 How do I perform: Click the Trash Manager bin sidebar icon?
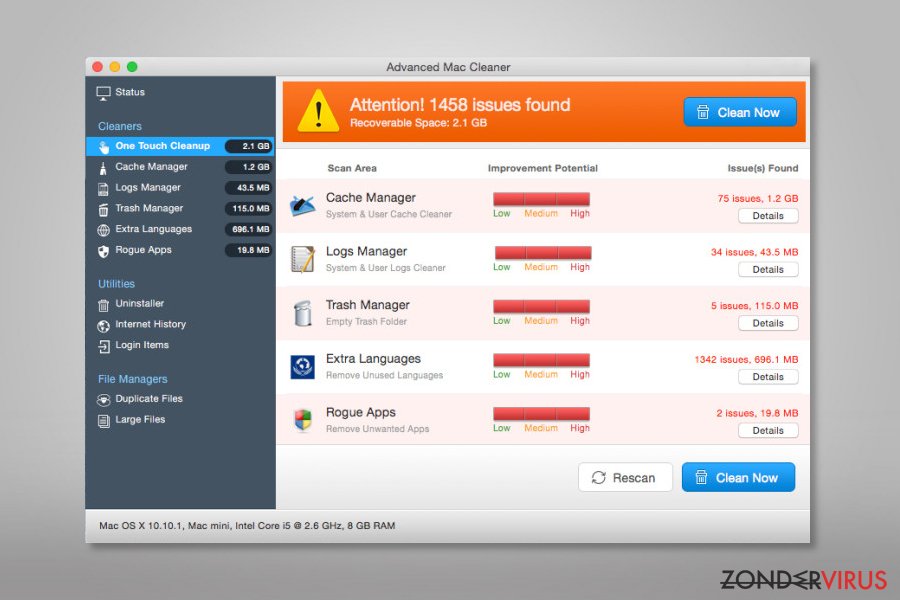(x=103, y=210)
